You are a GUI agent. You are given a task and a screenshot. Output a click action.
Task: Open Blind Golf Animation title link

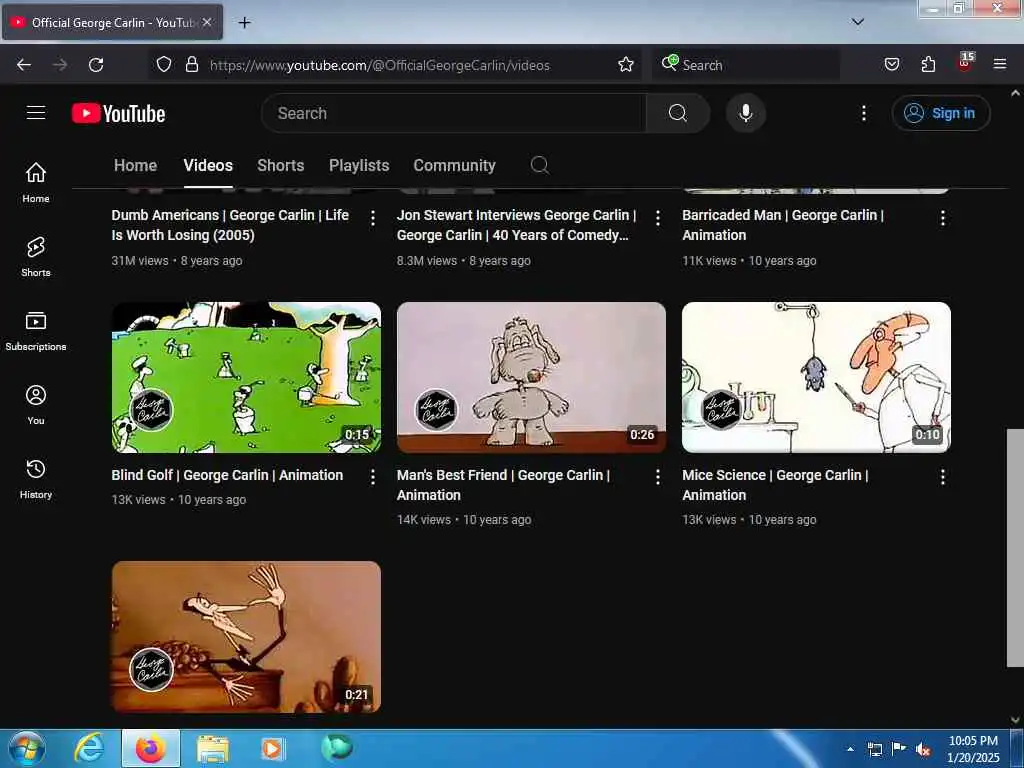pyautogui.click(x=227, y=475)
